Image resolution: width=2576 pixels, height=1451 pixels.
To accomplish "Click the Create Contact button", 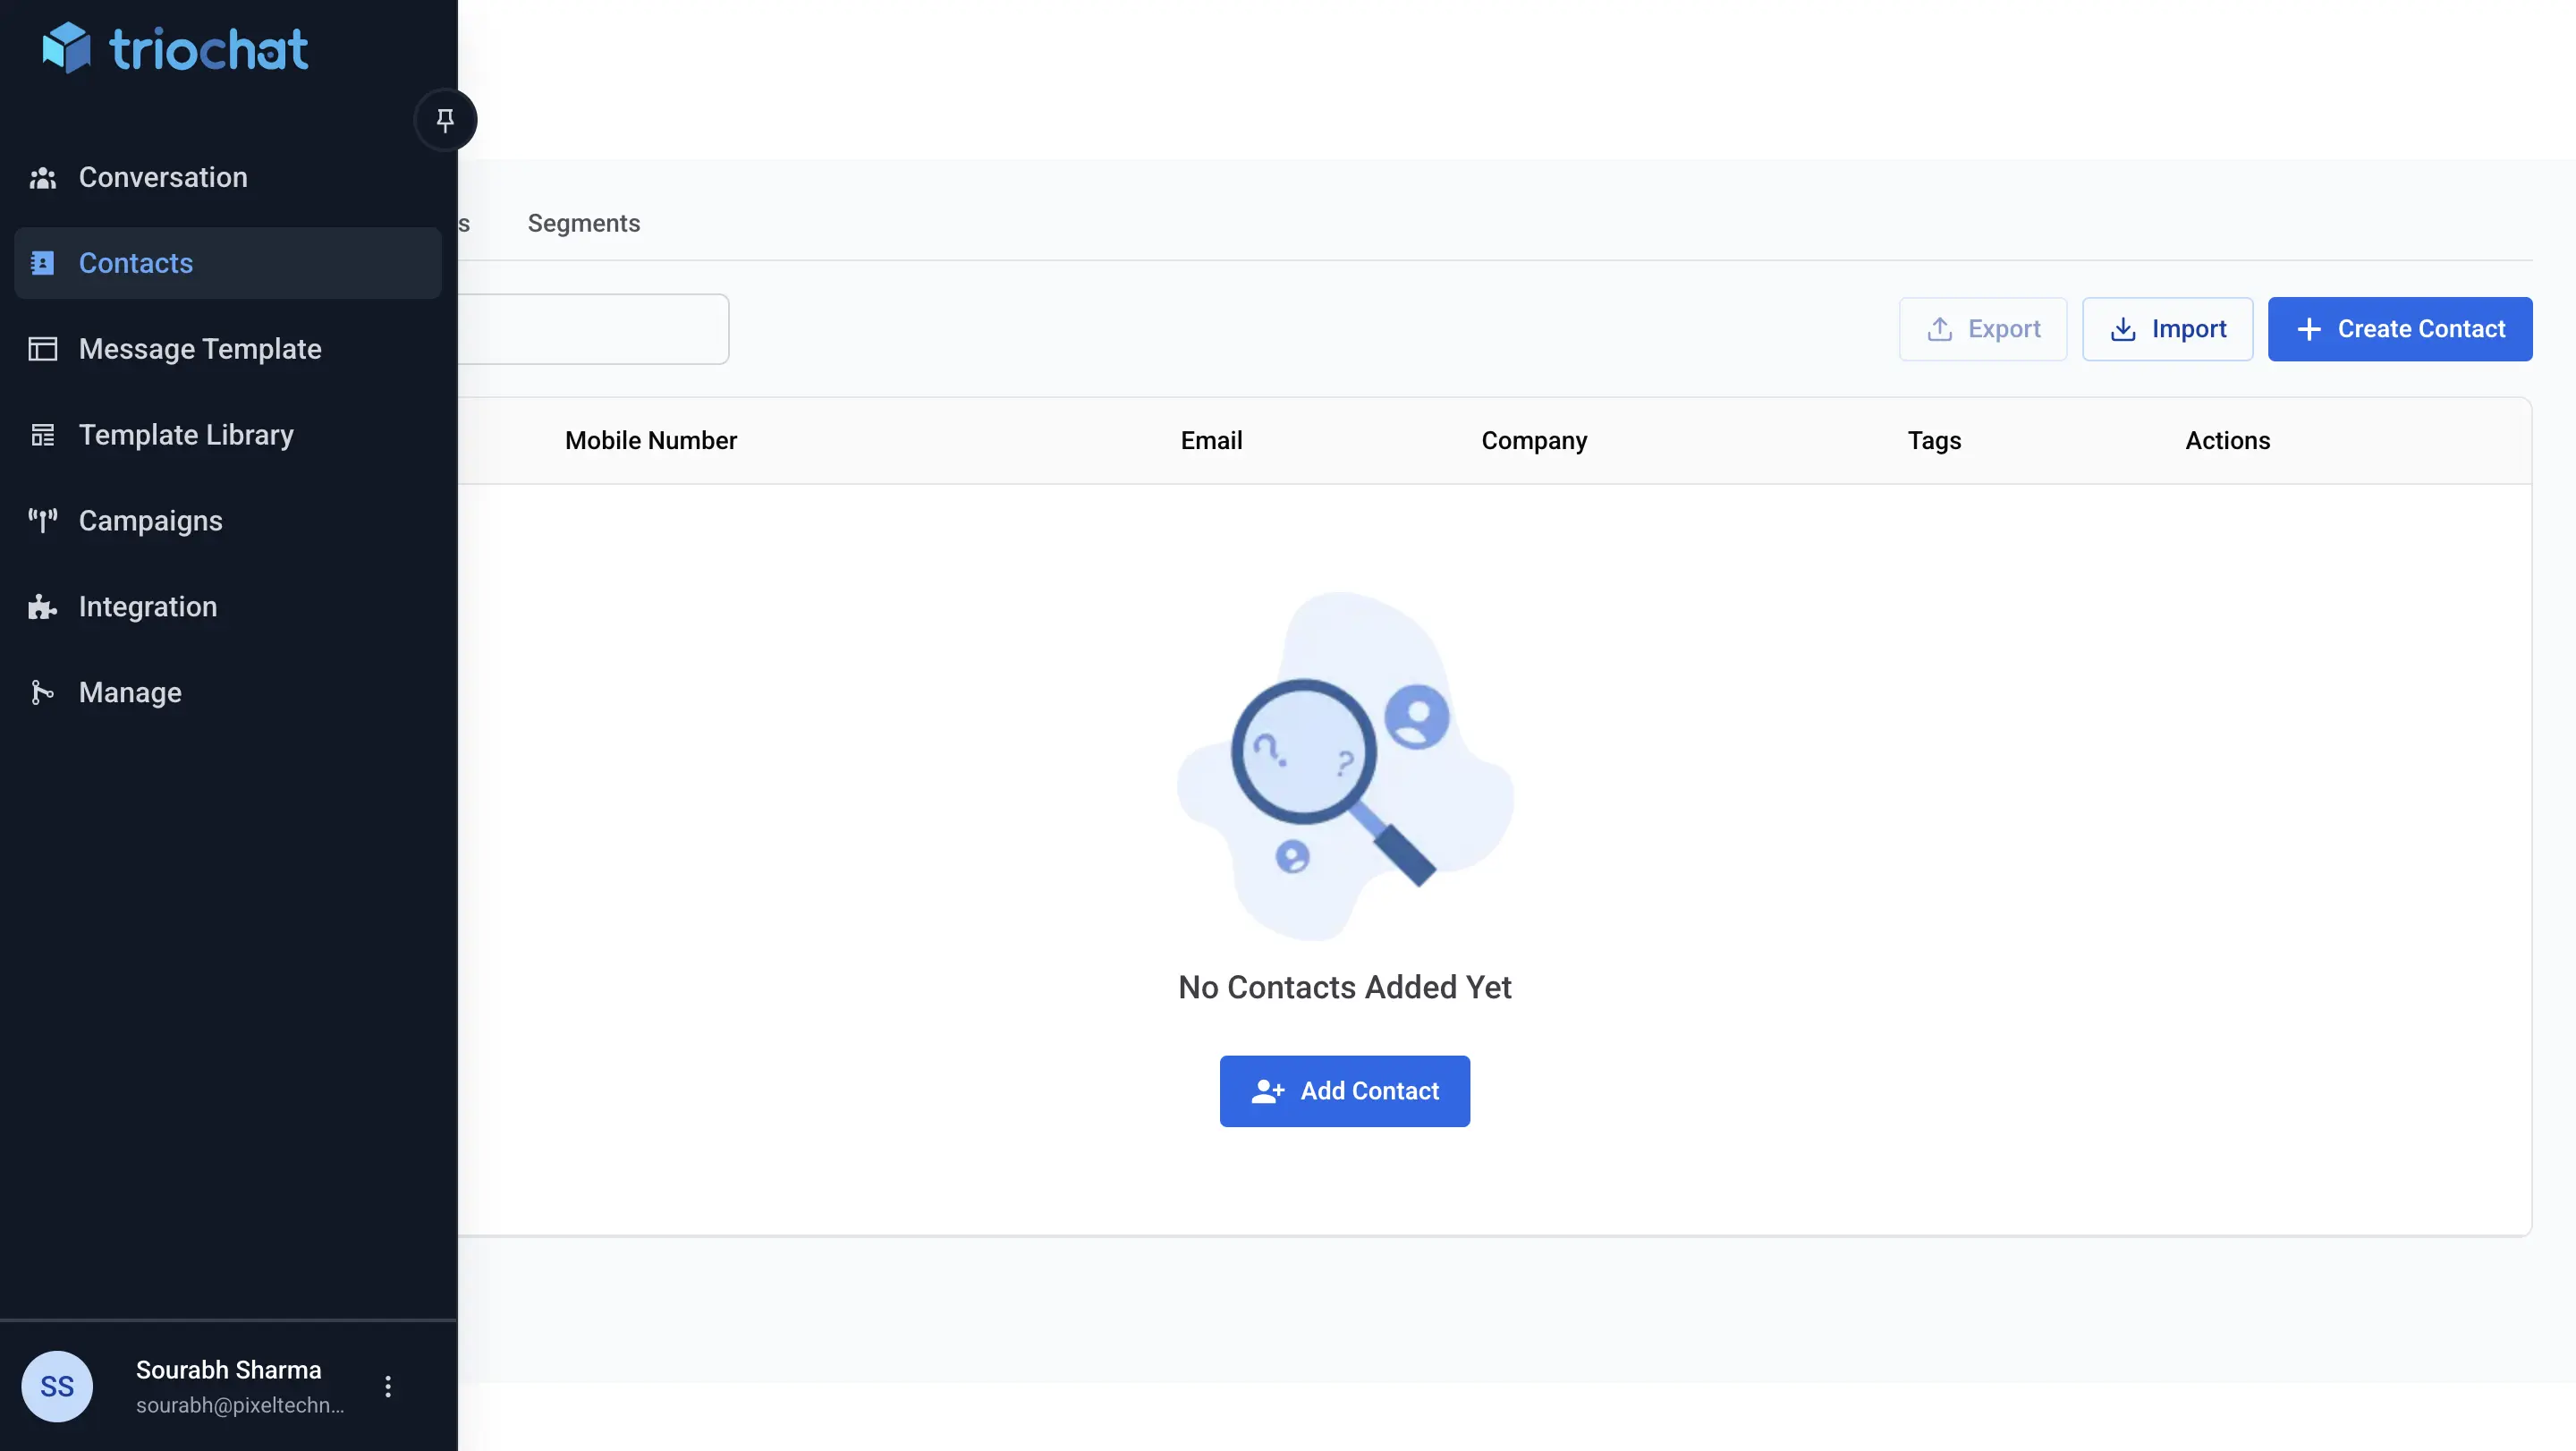I will (x=2399, y=329).
